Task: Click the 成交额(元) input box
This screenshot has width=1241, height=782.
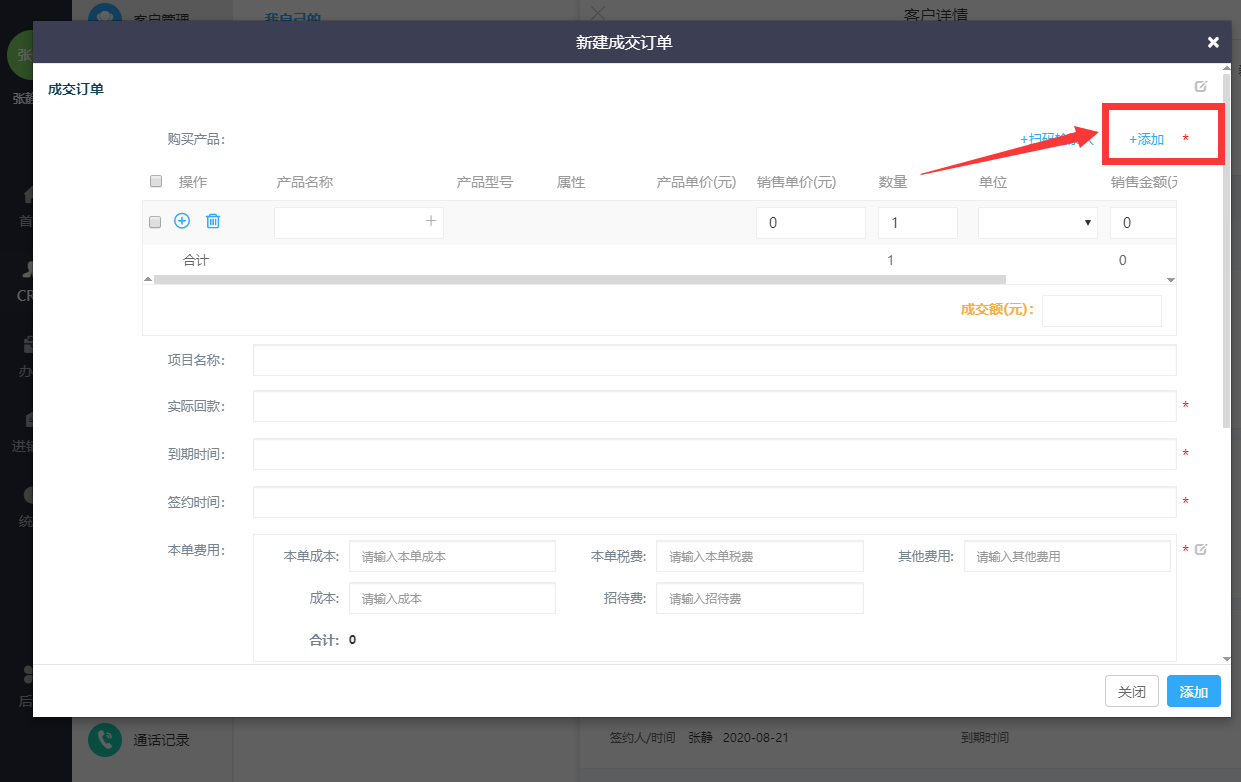Action: [x=1102, y=311]
